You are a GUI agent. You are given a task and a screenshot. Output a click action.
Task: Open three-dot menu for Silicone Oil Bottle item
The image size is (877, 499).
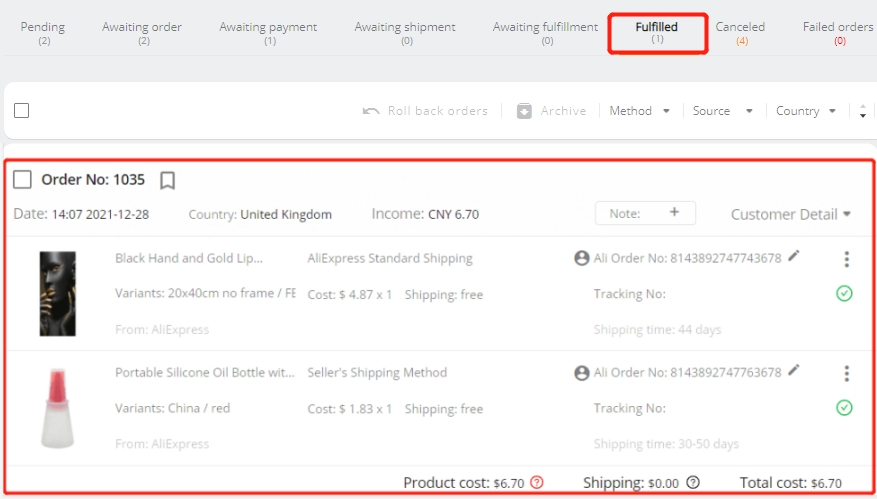pos(846,373)
